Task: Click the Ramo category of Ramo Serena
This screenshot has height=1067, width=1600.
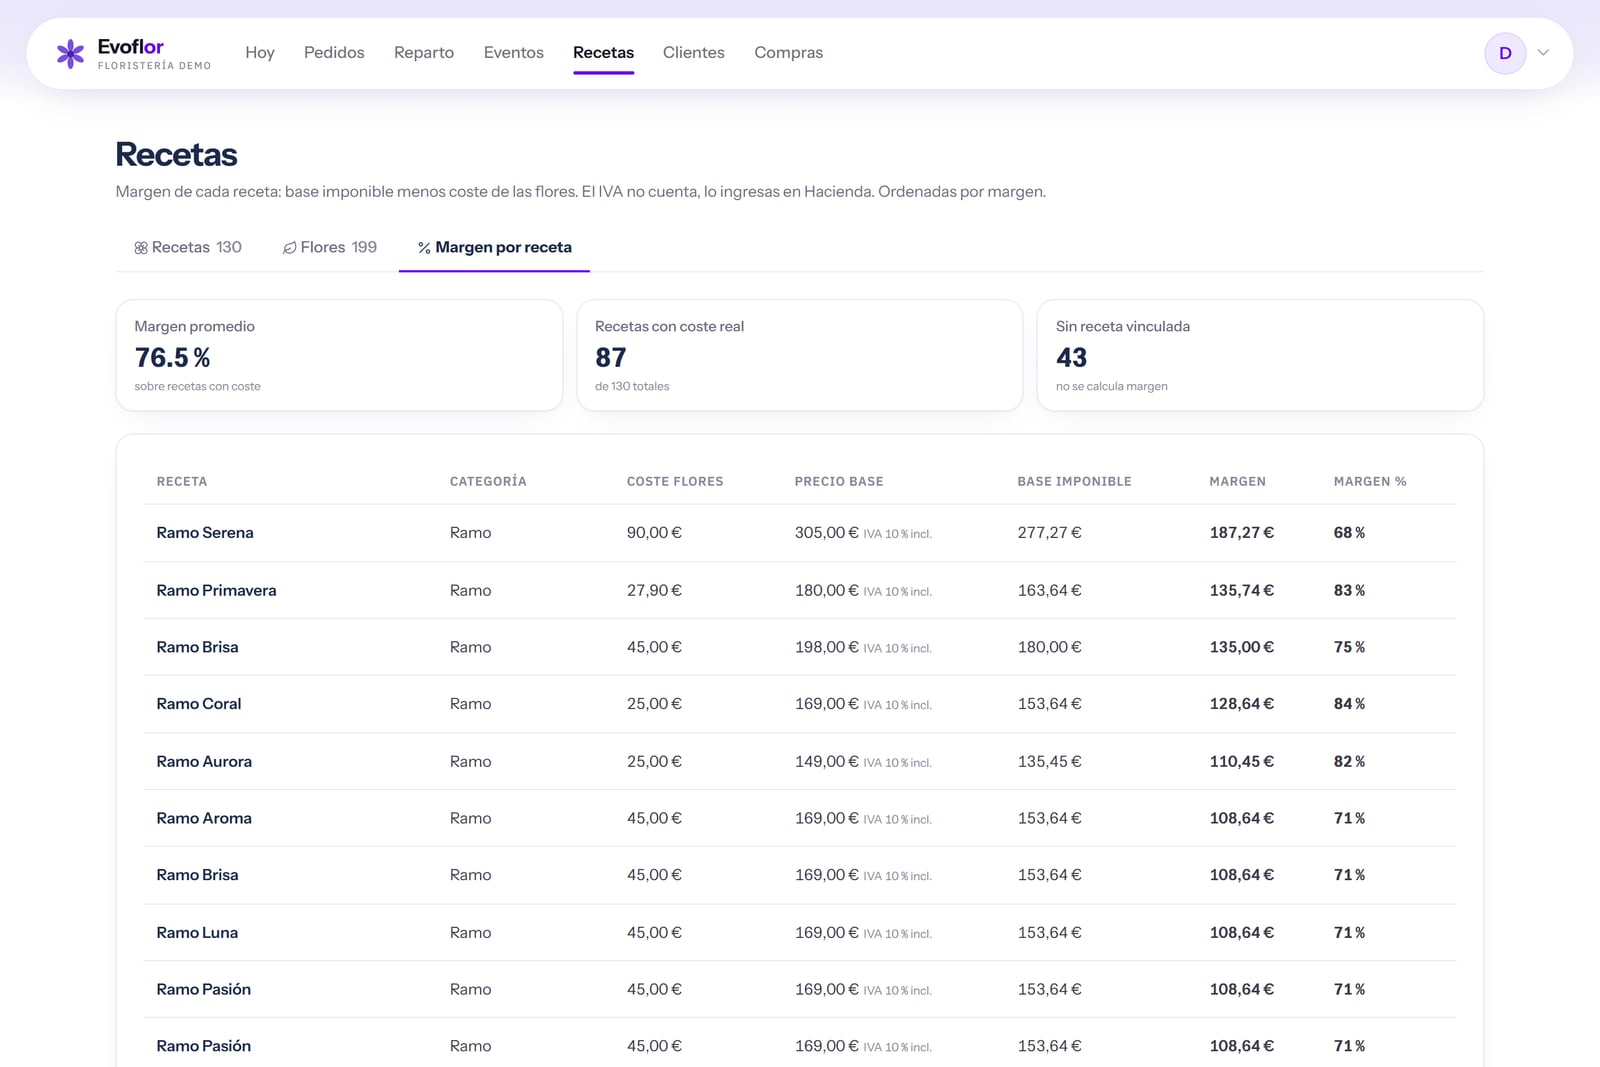Action: [471, 533]
